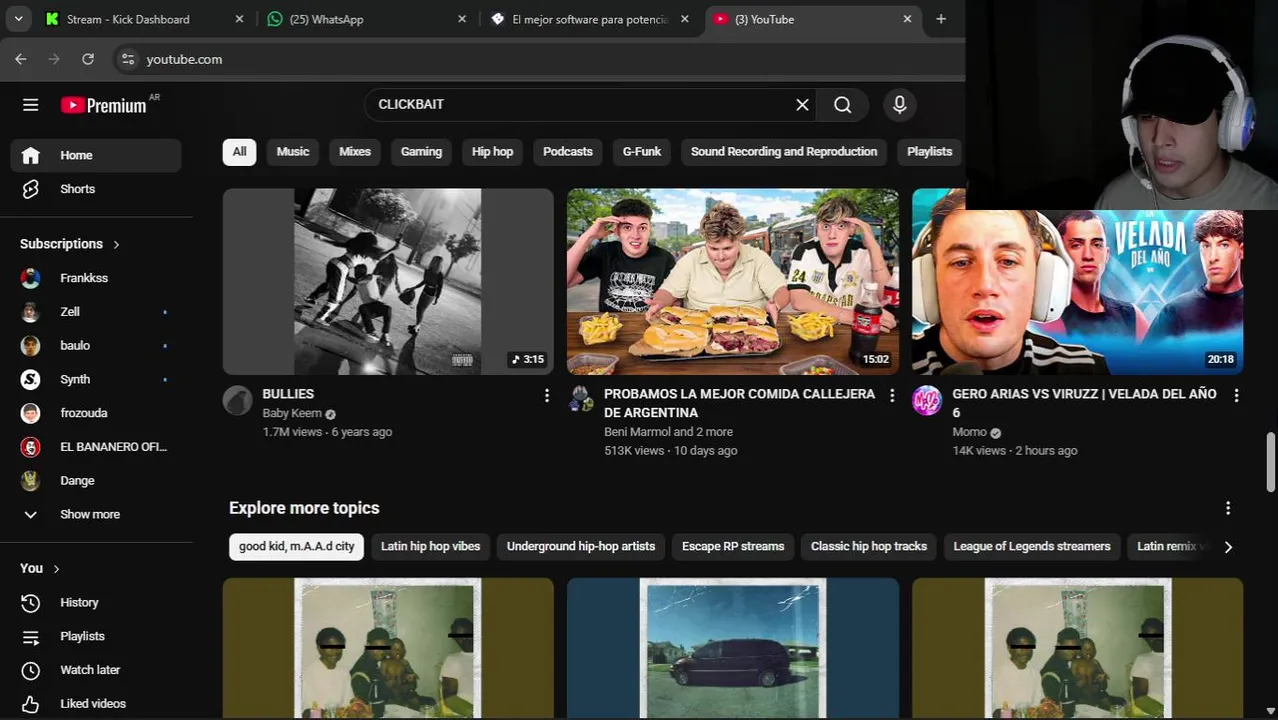This screenshot has height=720, width=1278.
Task: Select the Mixes filter chip
Action: click(355, 152)
